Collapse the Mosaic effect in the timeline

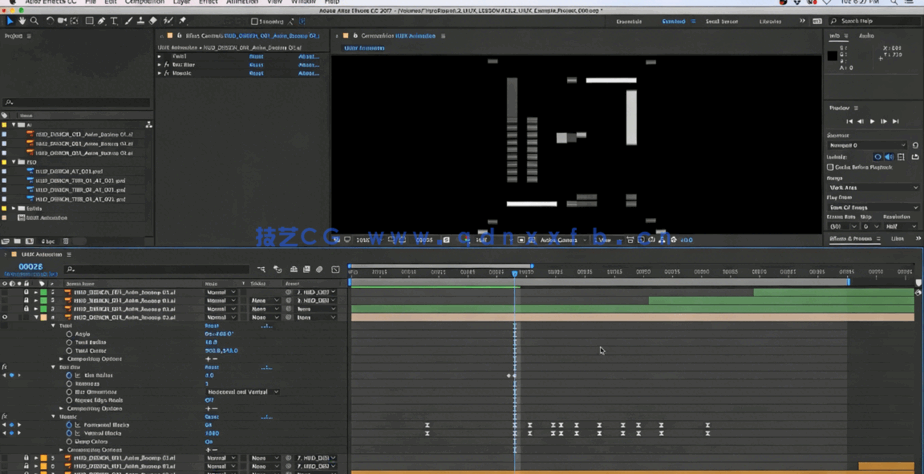54,417
